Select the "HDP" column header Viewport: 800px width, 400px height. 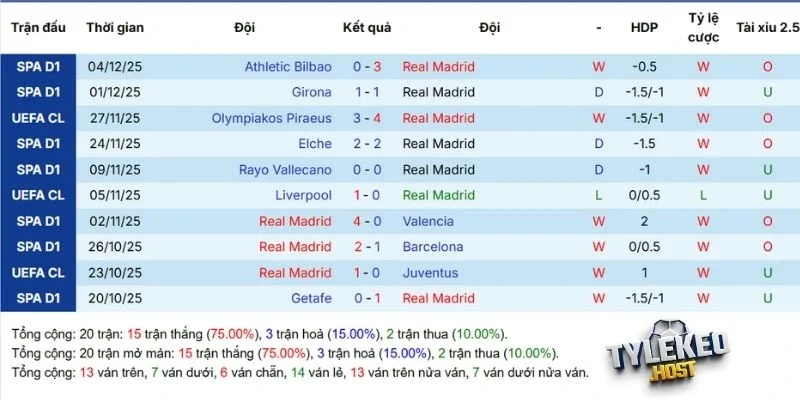coord(644,27)
